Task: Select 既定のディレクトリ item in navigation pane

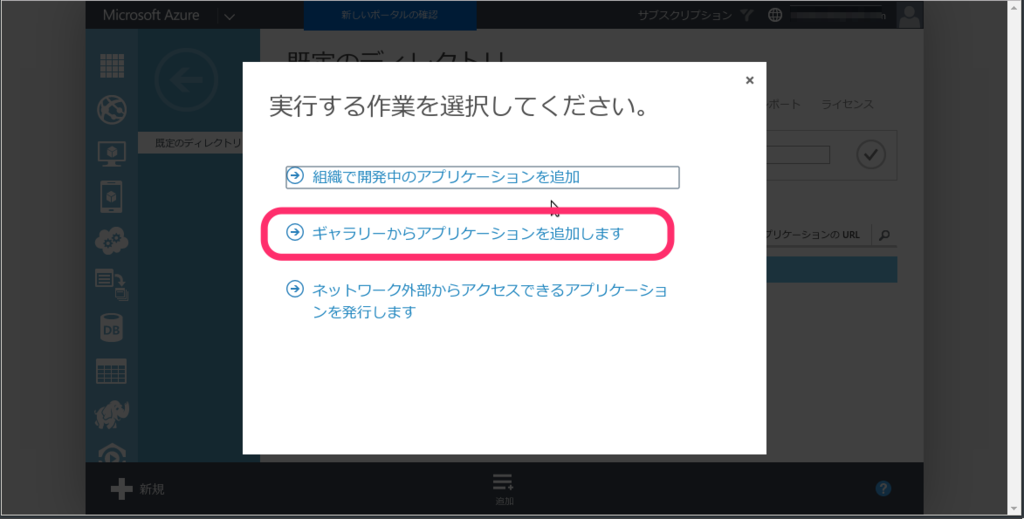Action: [191, 143]
